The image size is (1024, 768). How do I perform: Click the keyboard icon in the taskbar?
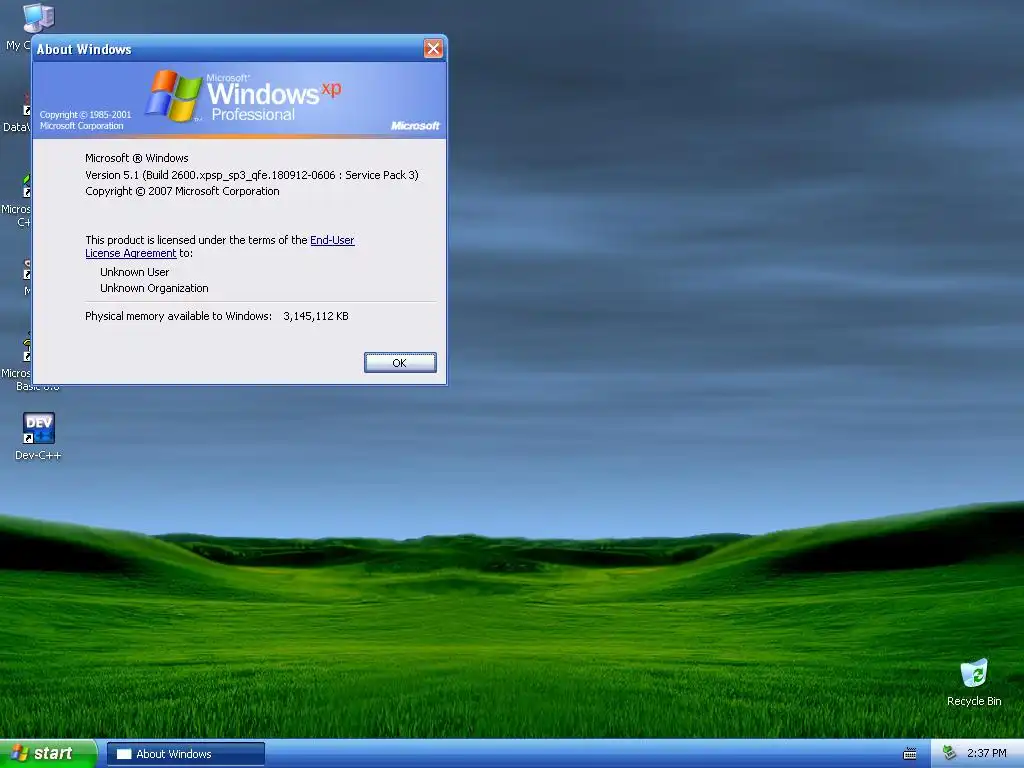pos(910,754)
